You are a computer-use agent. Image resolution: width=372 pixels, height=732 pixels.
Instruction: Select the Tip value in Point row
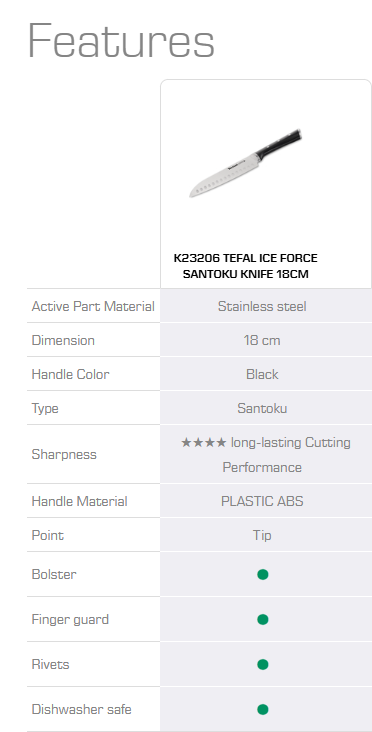pos(262,535)
